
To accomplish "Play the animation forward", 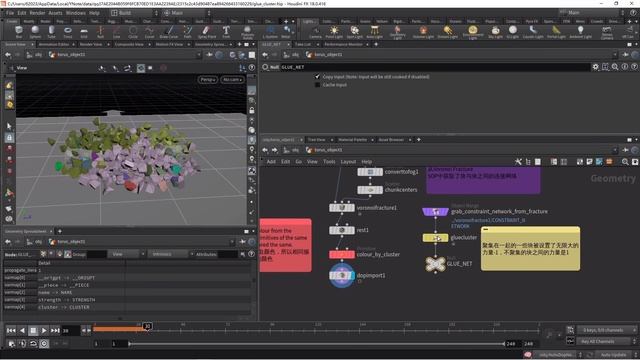I will point(44,330).
